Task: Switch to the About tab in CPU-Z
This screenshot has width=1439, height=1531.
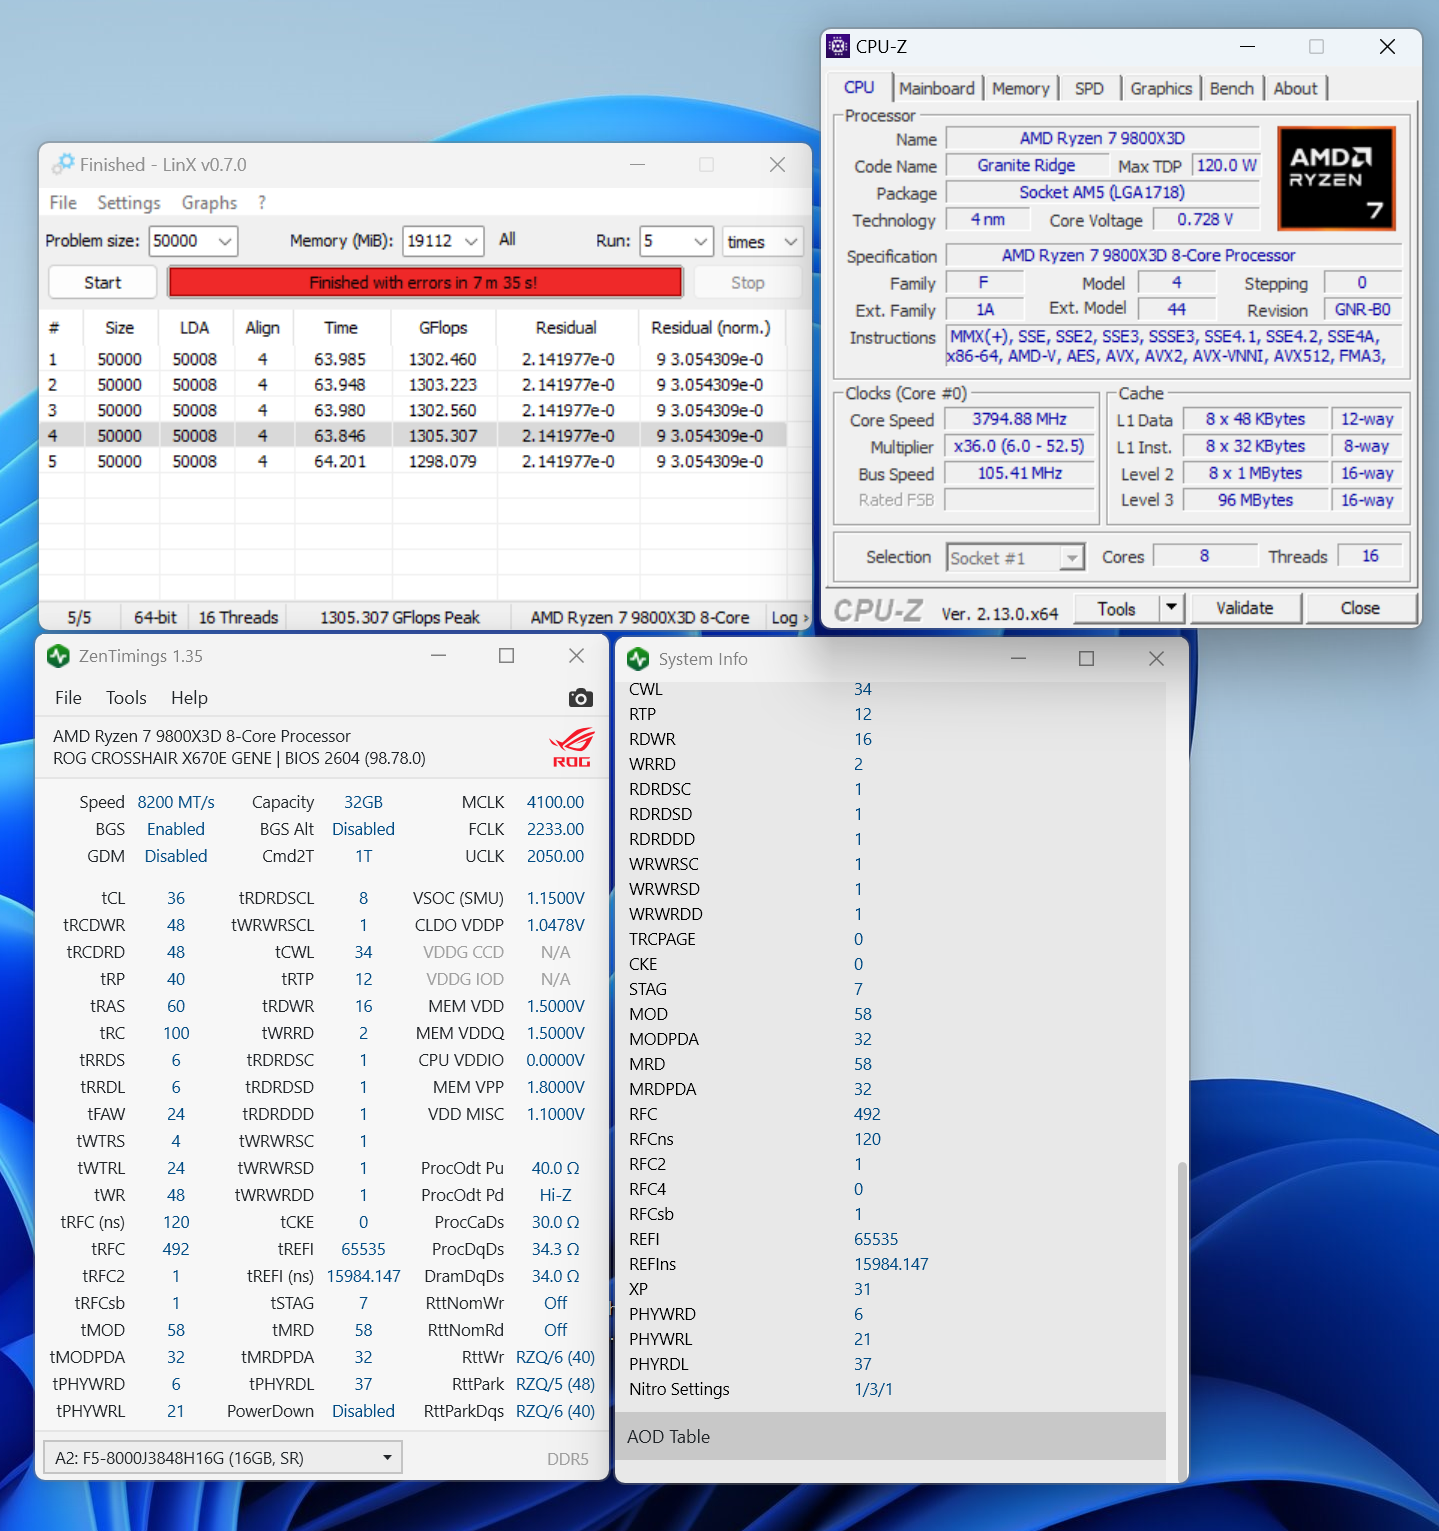Action: (x=1295, y=88)
